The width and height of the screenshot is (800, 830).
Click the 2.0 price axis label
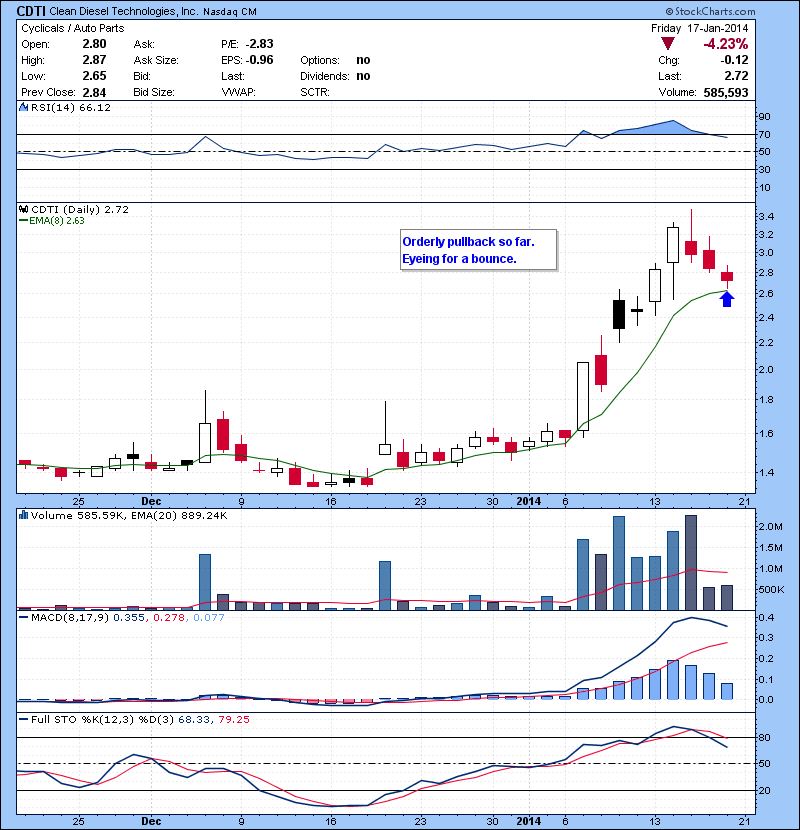pyautogui.click(x=766, y=369)
